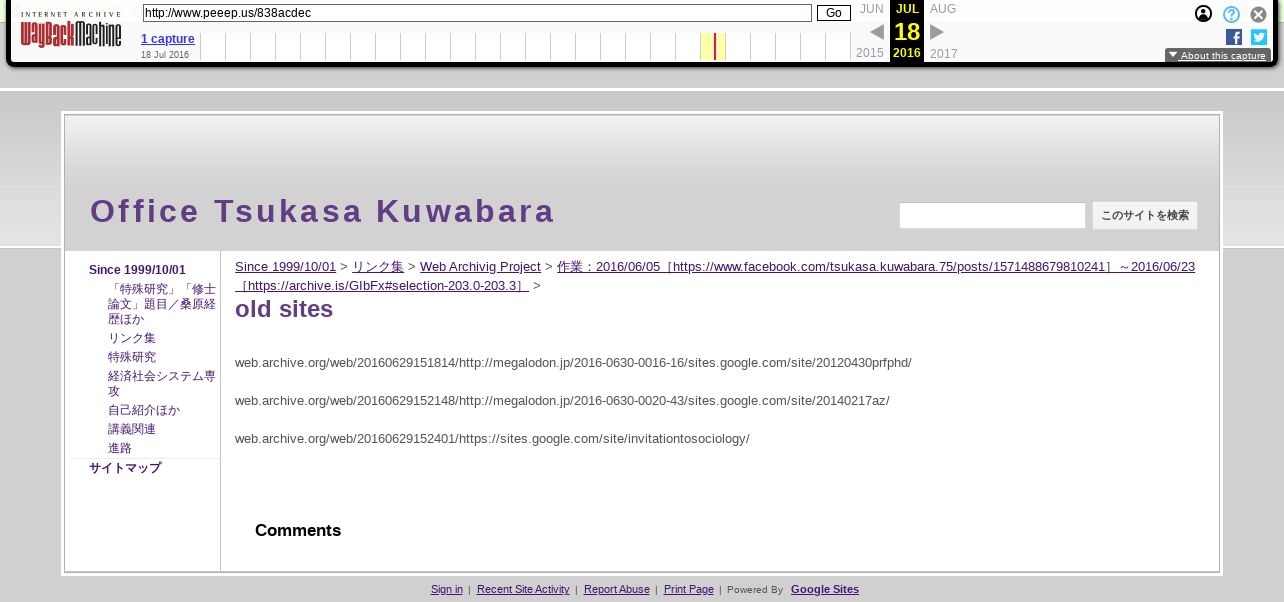Click breadcrumb Since 1999/10/01
This screenshot has height=602, width=1284.
coord(285,267)
